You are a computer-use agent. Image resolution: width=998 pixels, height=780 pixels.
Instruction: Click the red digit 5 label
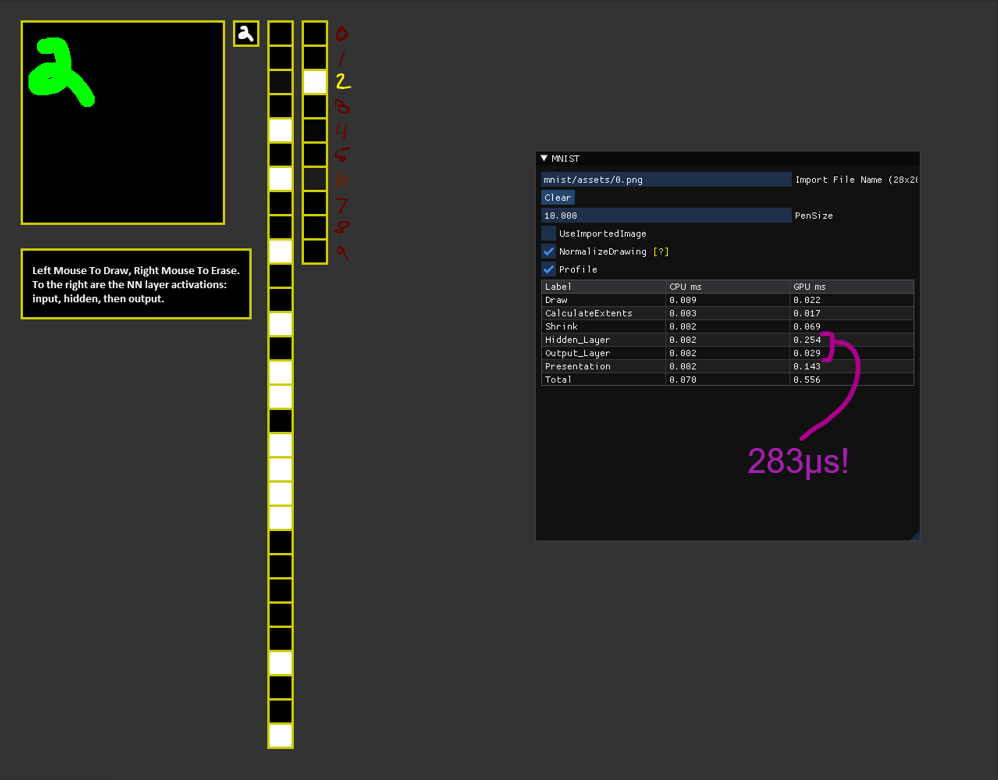[x=340, y=155]
